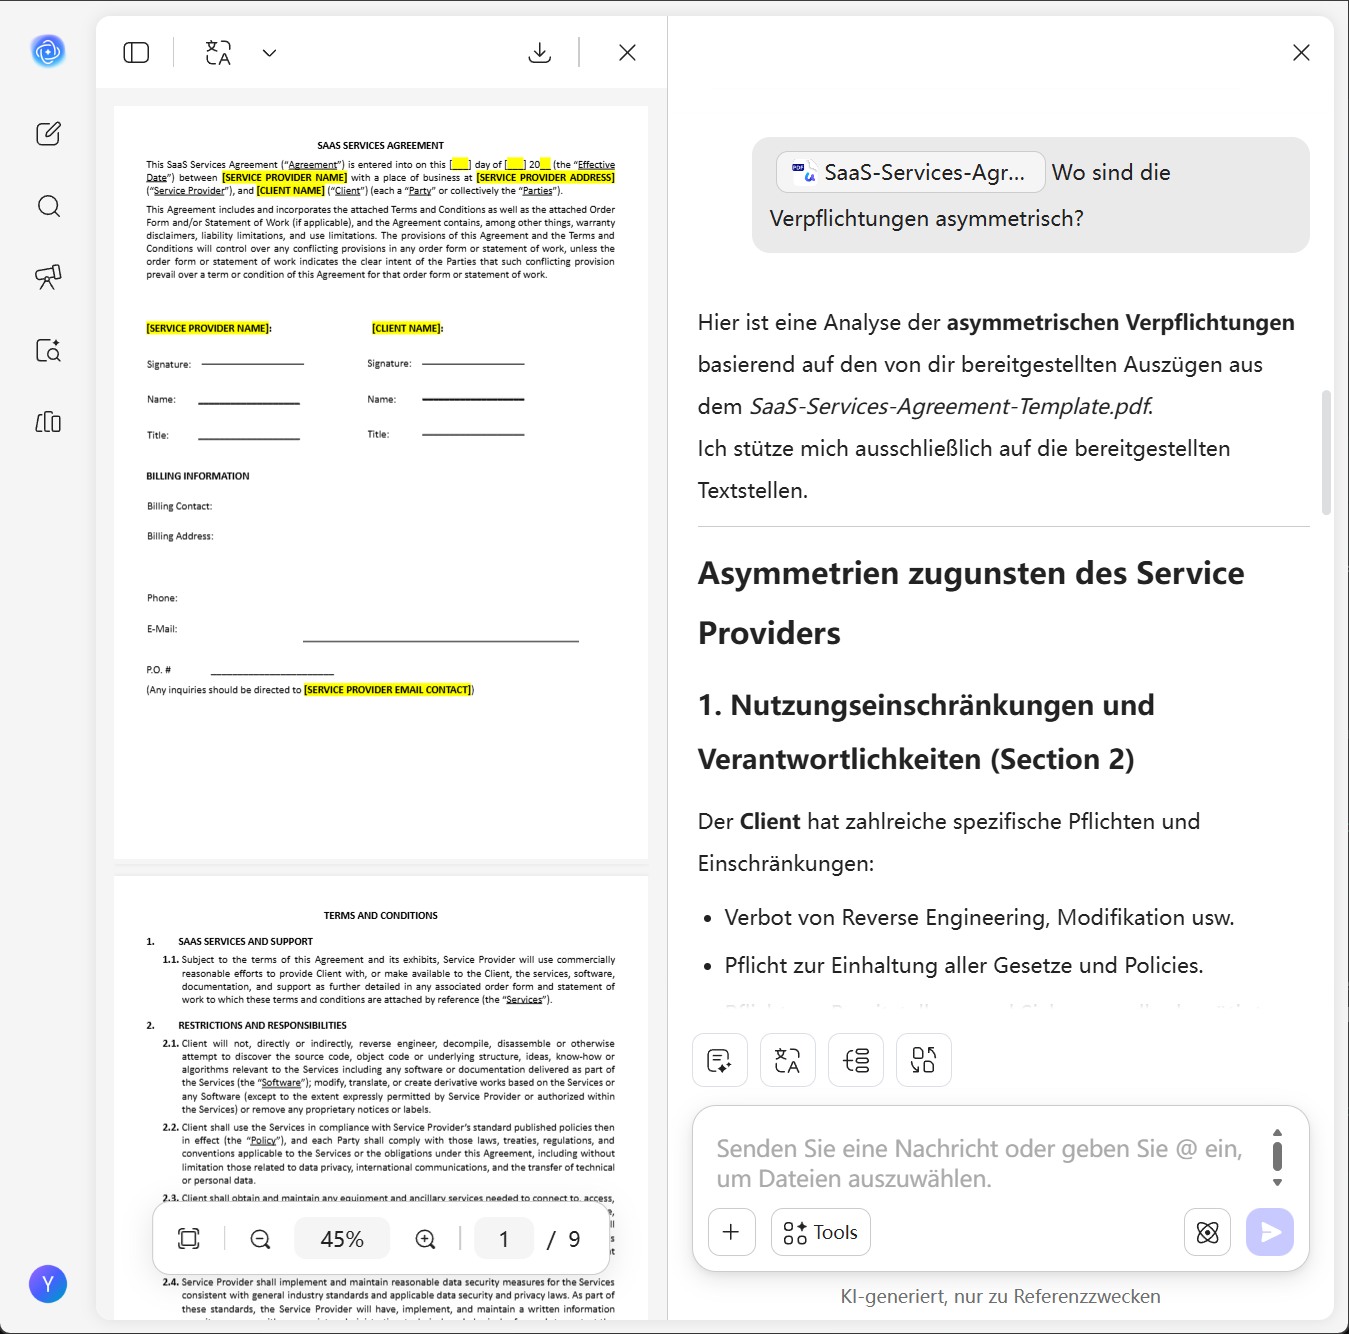Open the profile avatar Y in bottom left
1349x1334 pixels.
47,1284
